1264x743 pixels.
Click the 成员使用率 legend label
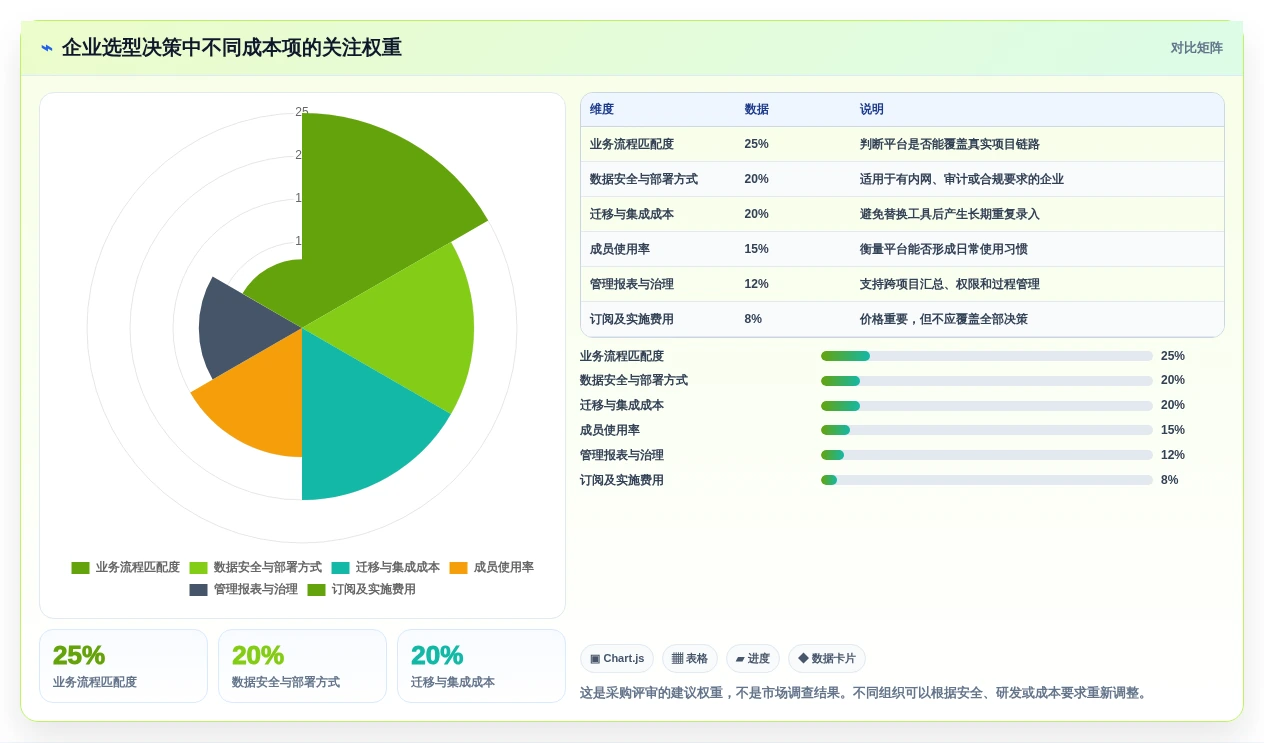click(503, 568)
